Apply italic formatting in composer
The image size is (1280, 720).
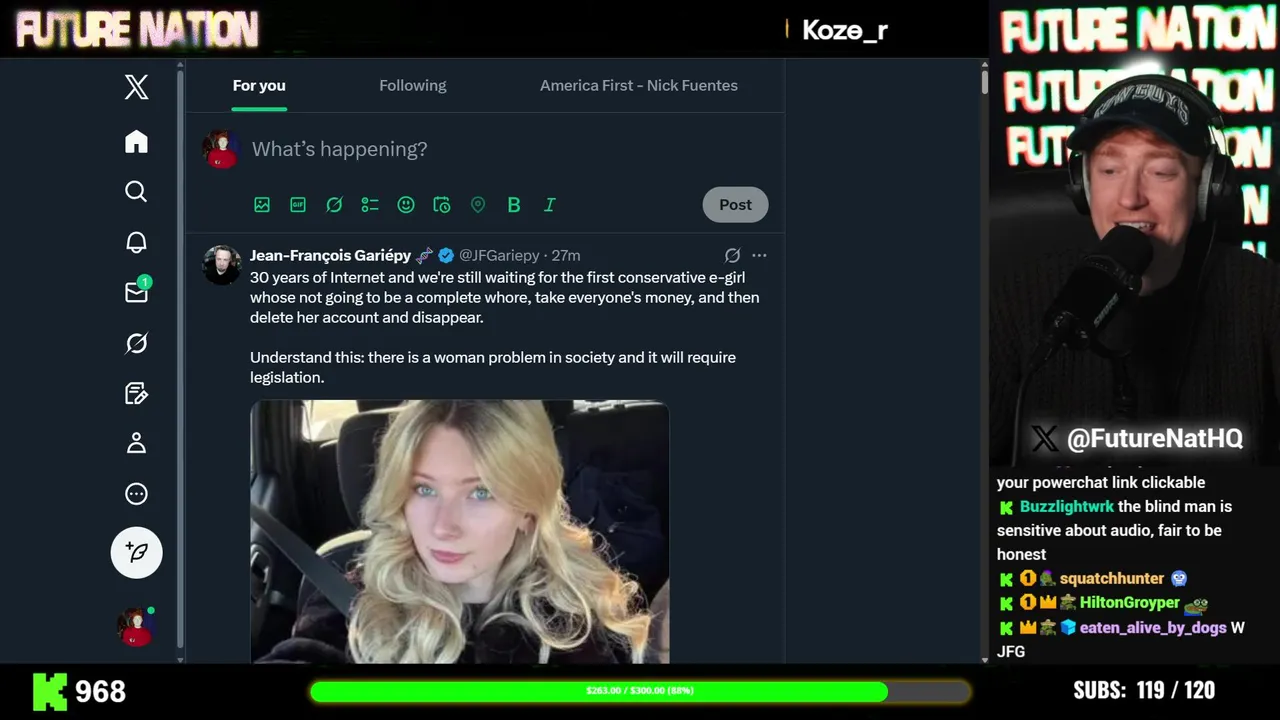pos(550,205)
